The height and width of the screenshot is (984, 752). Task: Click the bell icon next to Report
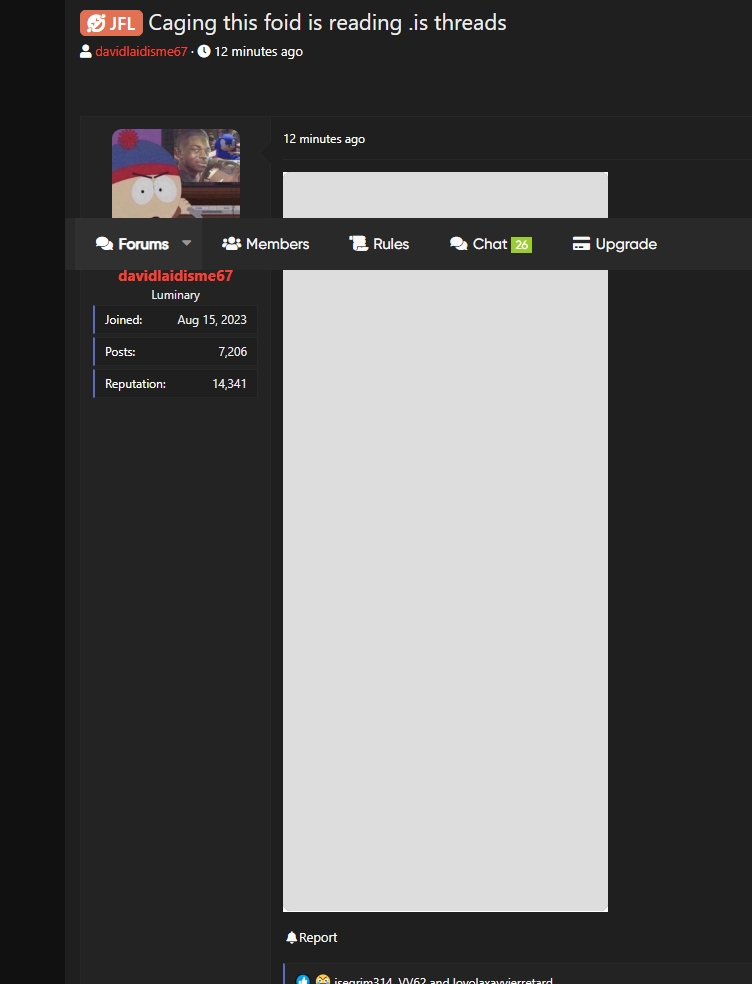point(291,938)
